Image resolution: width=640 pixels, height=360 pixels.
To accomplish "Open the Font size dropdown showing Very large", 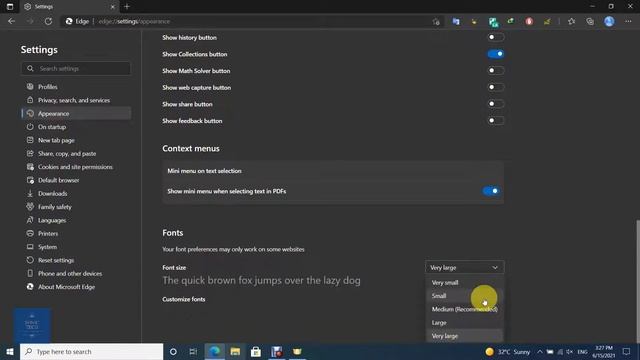I will click(x=464, y=267).
